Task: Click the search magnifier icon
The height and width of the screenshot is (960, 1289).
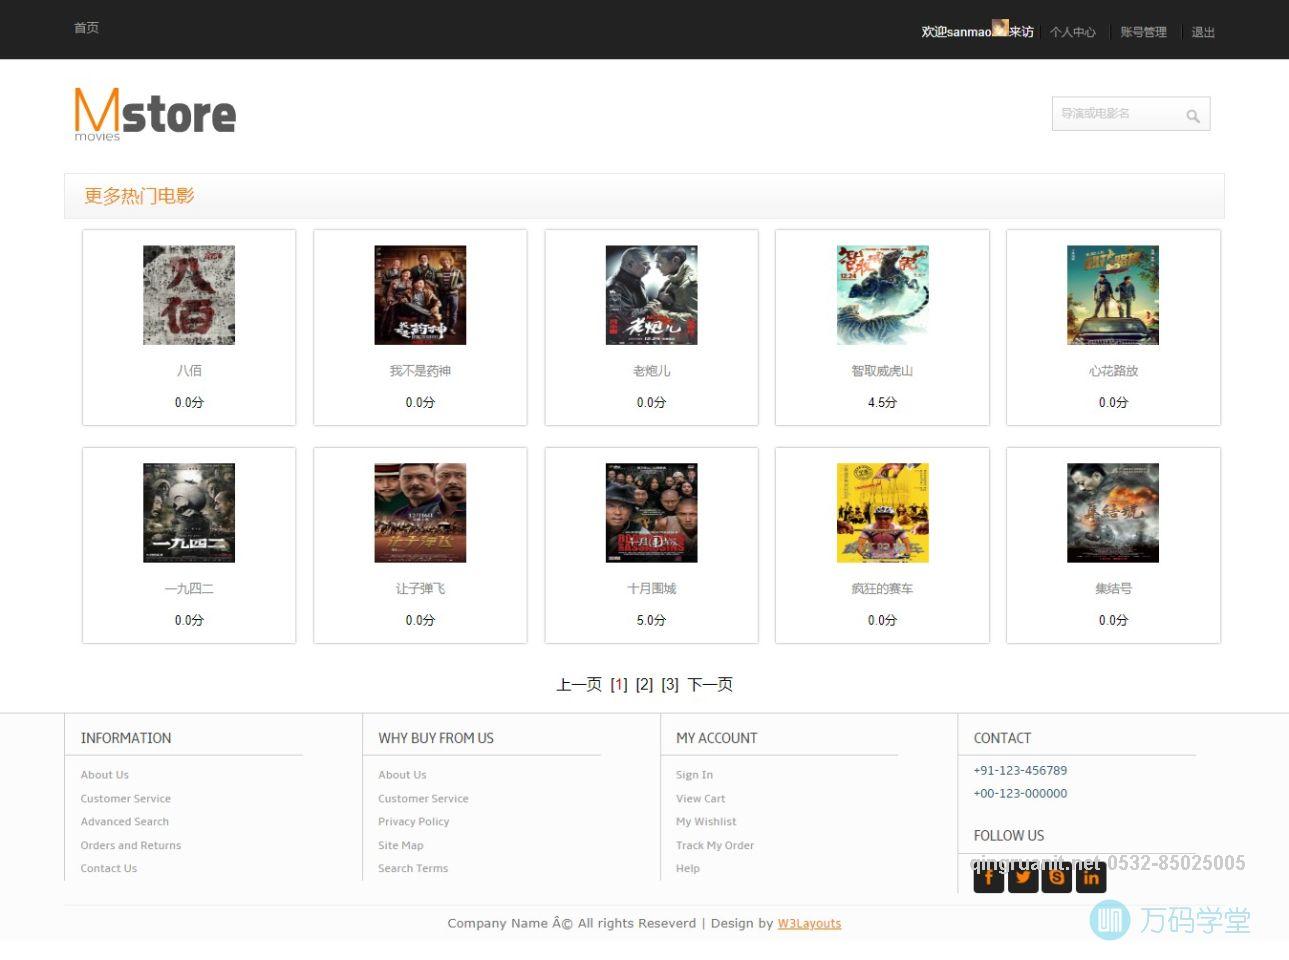Action: (1193, 116)
